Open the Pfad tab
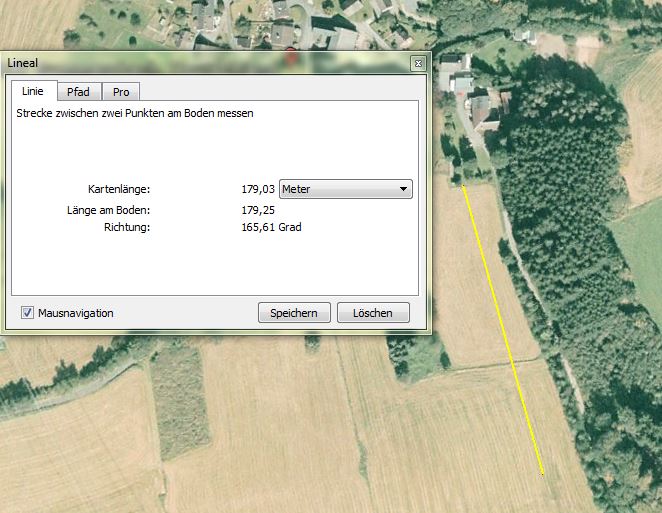Screen dimensions: 662x513 coord(78,92)
